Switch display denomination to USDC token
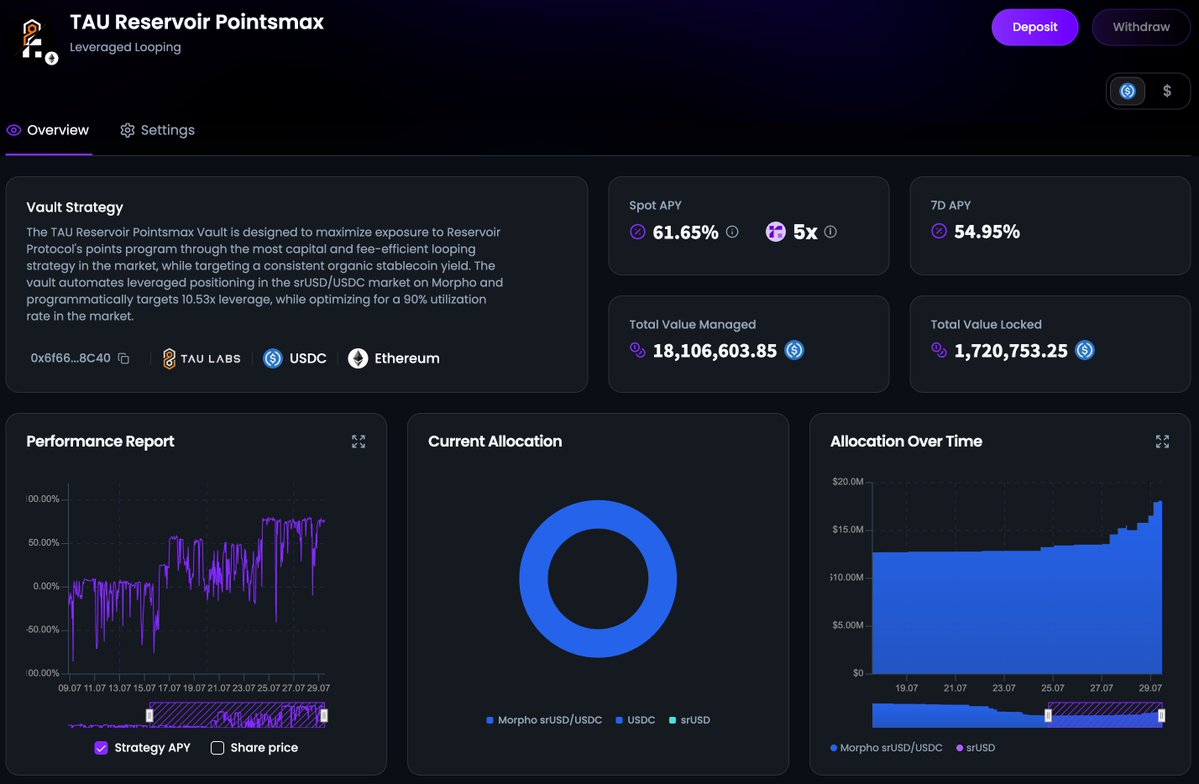This screenshot has height=784, width=1199. (1127, 91)
